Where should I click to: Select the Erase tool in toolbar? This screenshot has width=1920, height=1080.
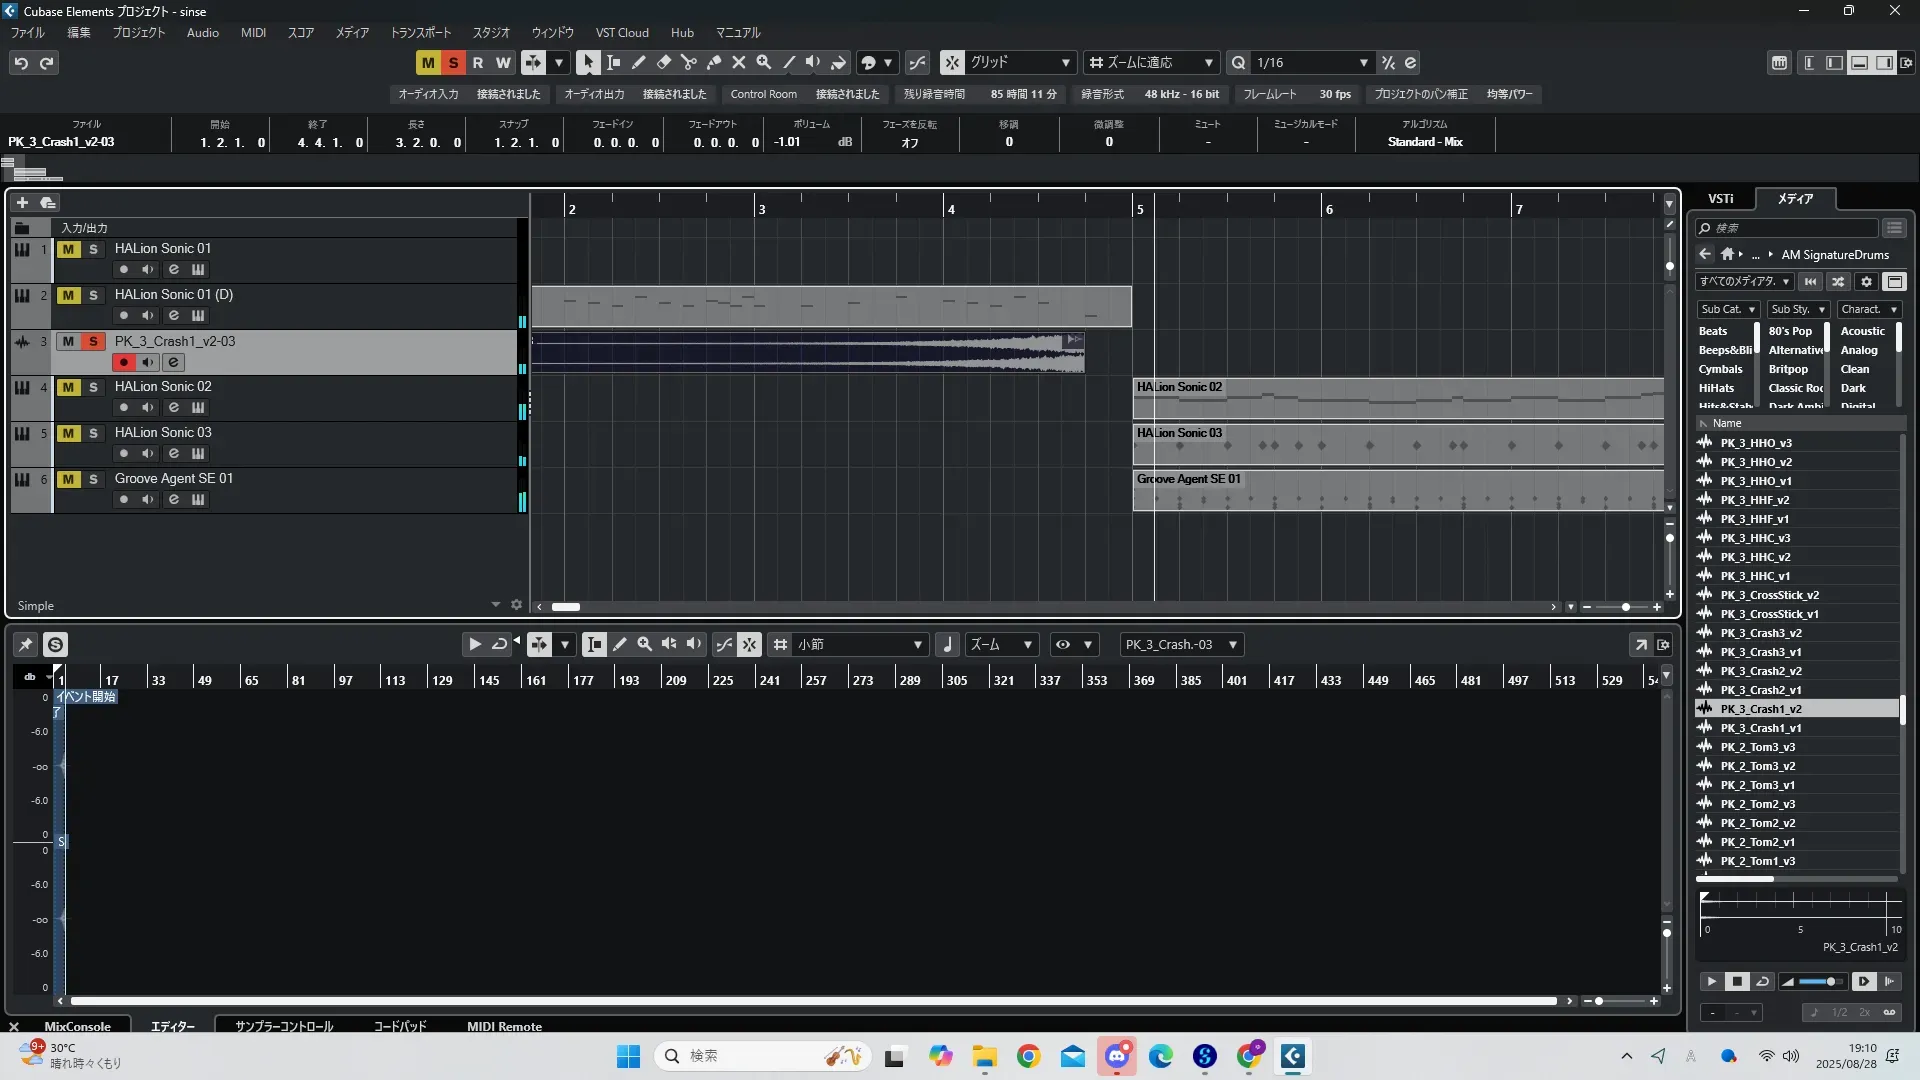(664, 62)
